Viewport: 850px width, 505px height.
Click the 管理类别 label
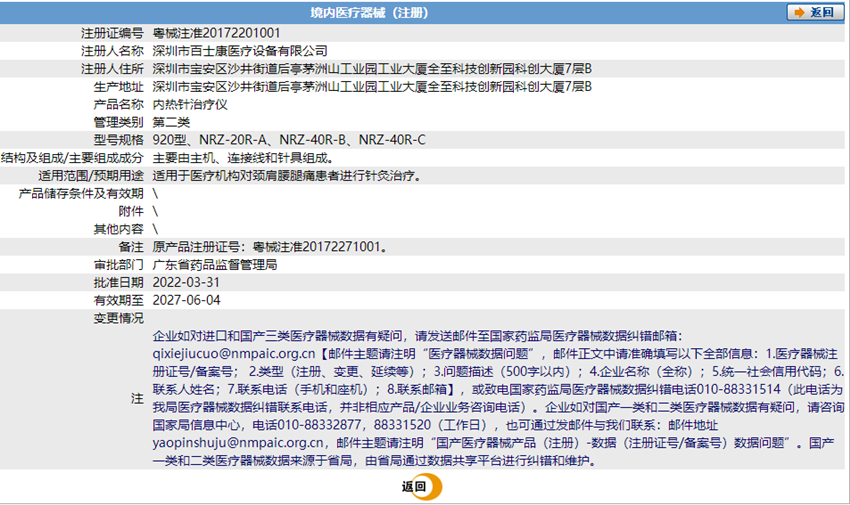[119, 122]
